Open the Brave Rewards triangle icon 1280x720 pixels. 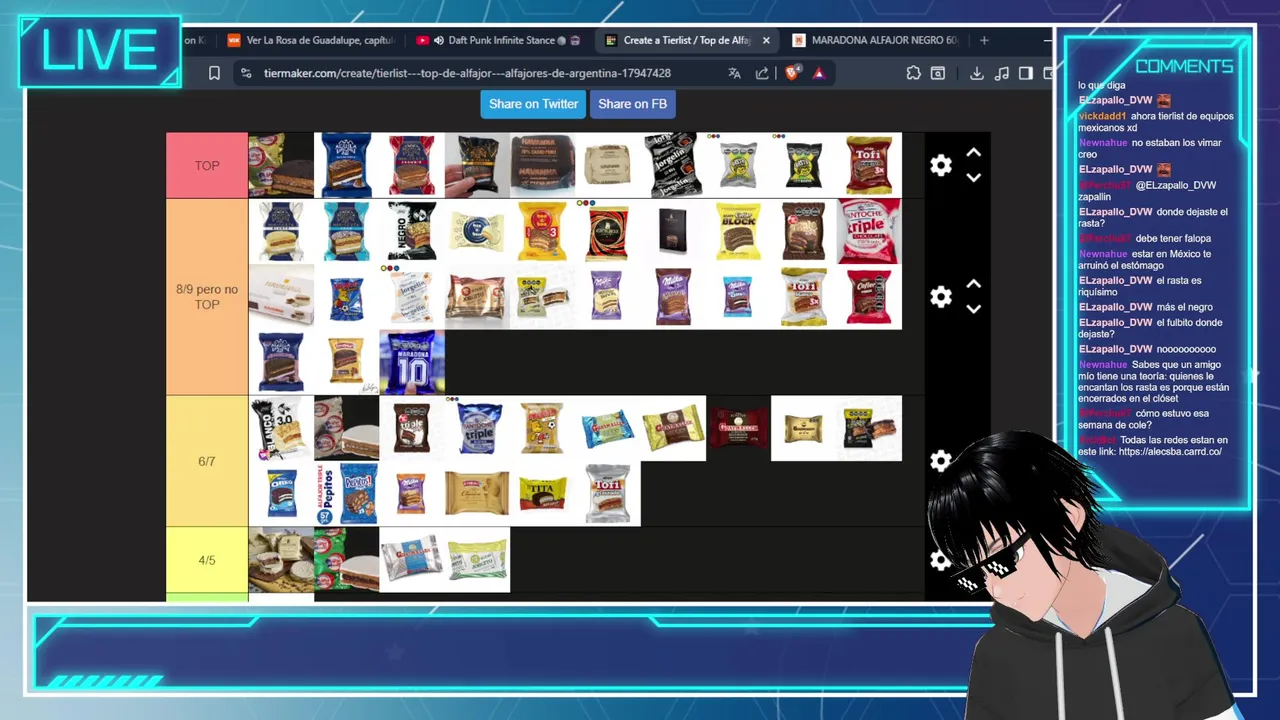coord(819,73)
